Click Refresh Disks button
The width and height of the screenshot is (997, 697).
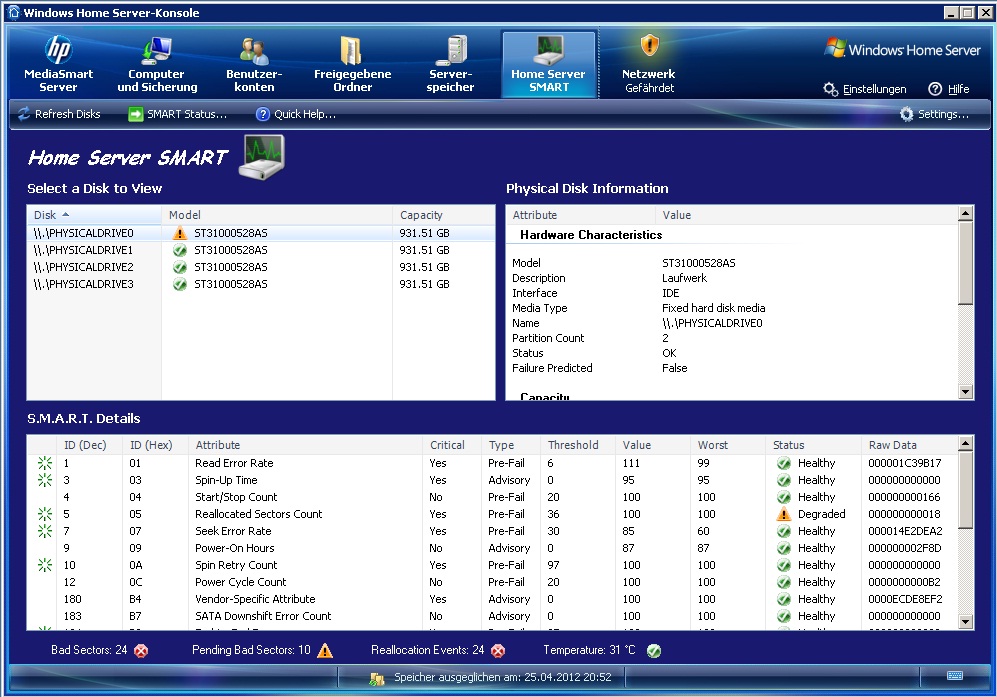click(x=59, y=114)
